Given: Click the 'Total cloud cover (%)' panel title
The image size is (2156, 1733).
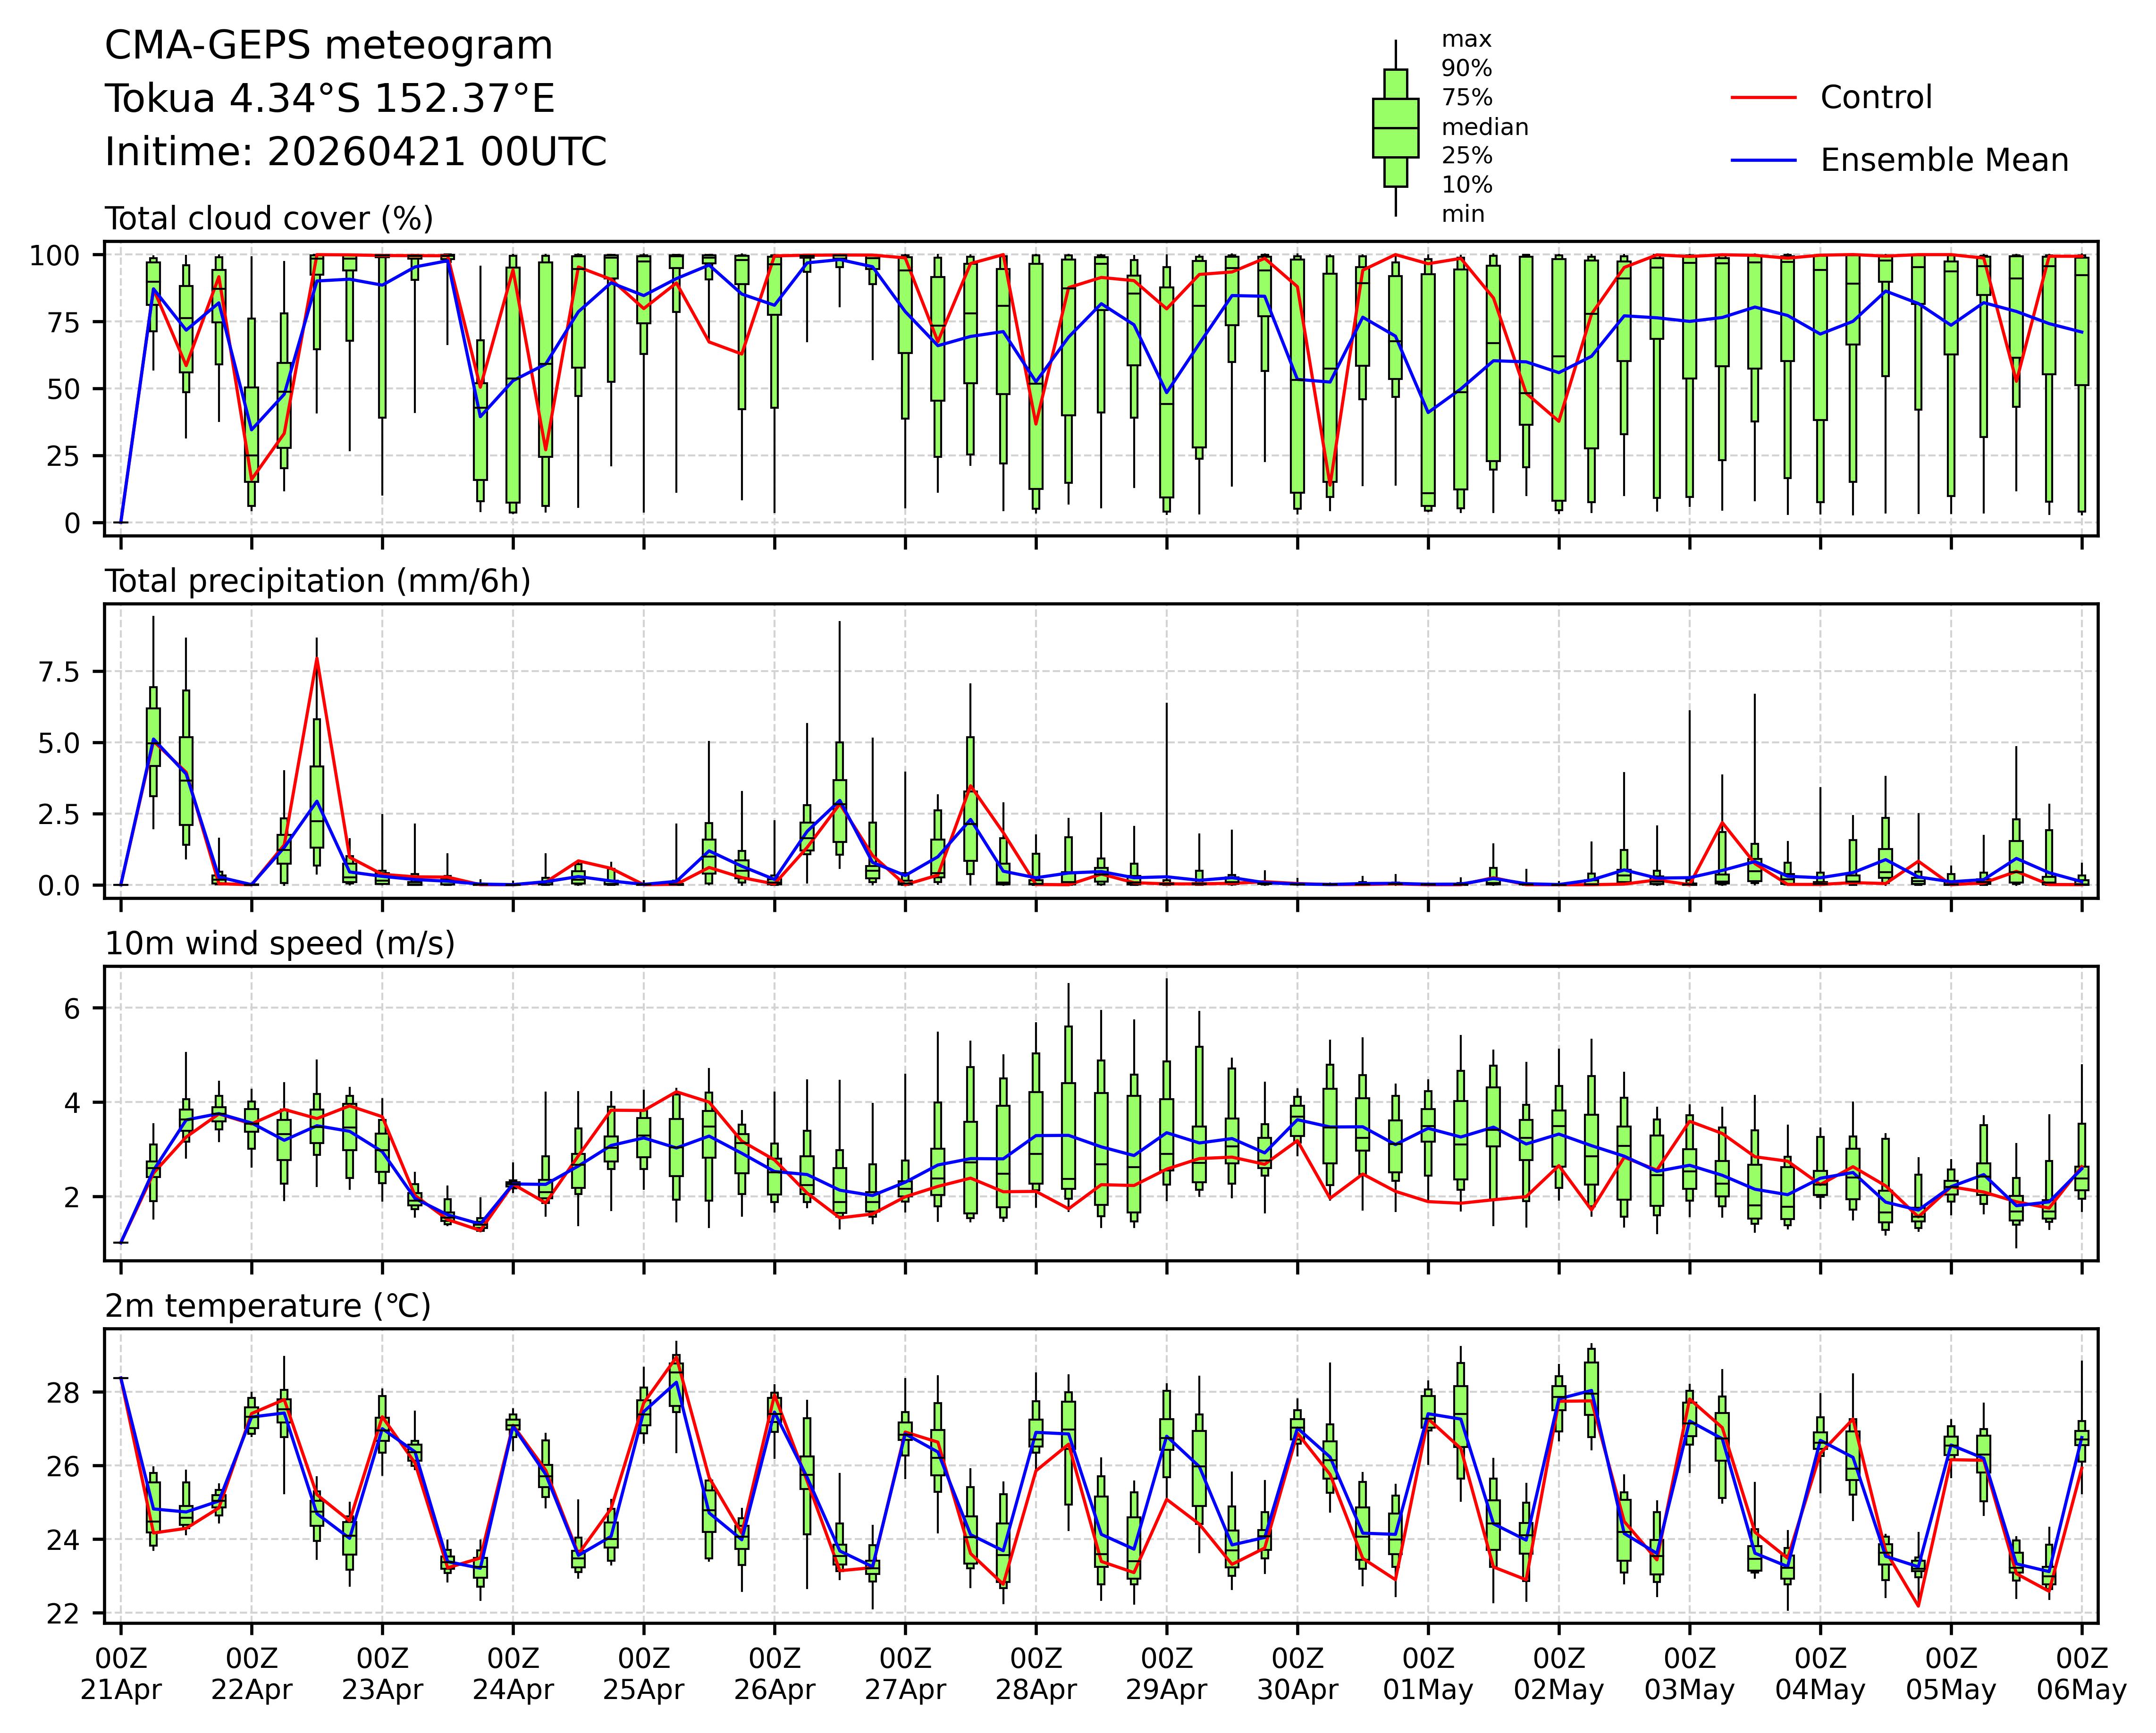Looking at the screenshot, I should pos(269,218).
